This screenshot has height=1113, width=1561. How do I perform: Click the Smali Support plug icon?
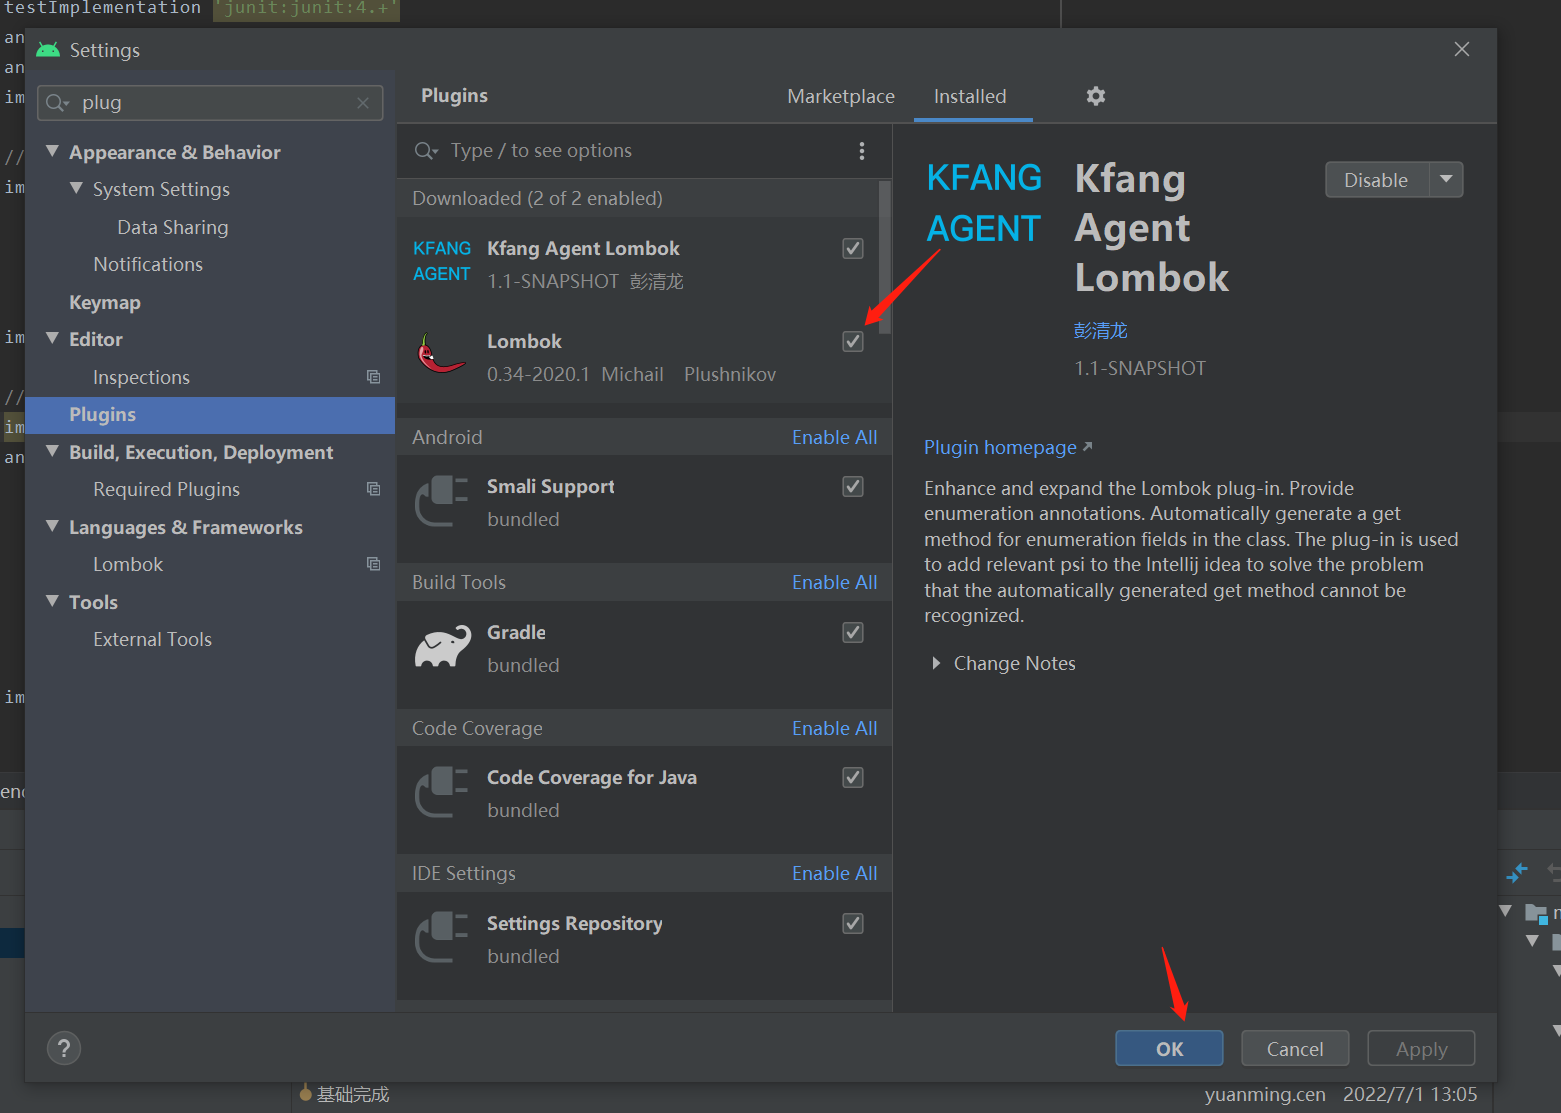click(442, 502)
